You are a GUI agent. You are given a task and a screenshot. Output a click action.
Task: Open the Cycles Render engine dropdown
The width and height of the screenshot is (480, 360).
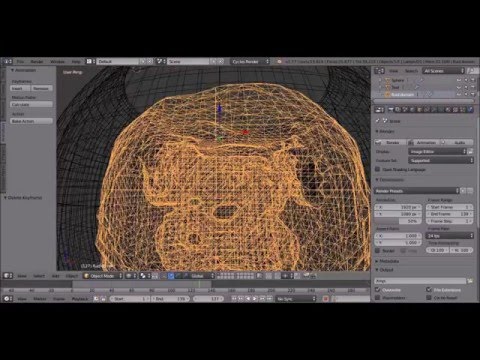[x=249, y=62]
